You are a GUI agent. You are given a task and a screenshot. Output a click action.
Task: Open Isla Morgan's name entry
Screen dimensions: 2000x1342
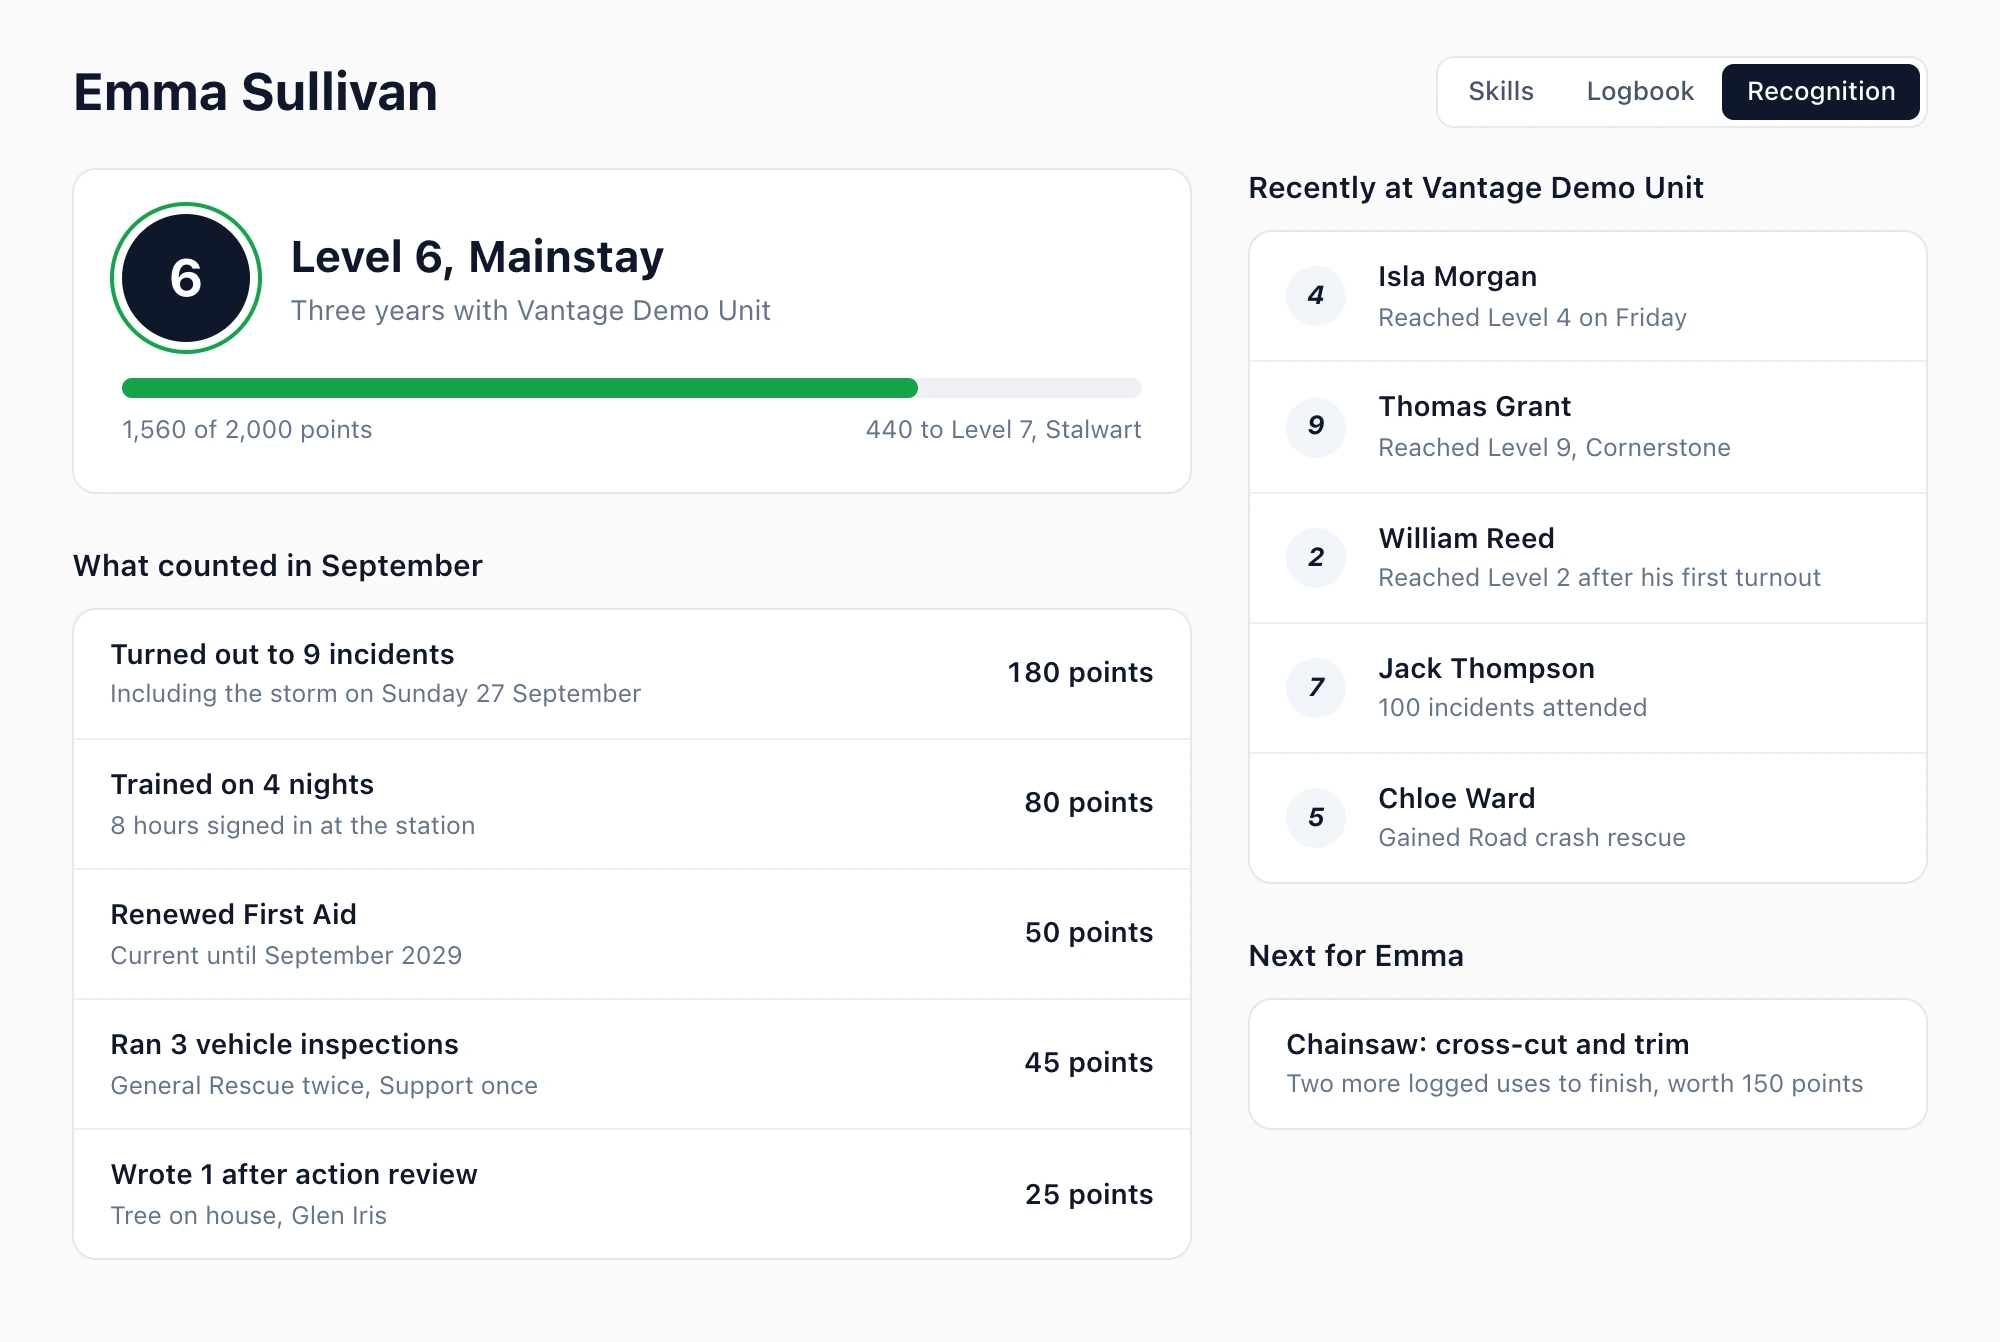pos(1457,277)
